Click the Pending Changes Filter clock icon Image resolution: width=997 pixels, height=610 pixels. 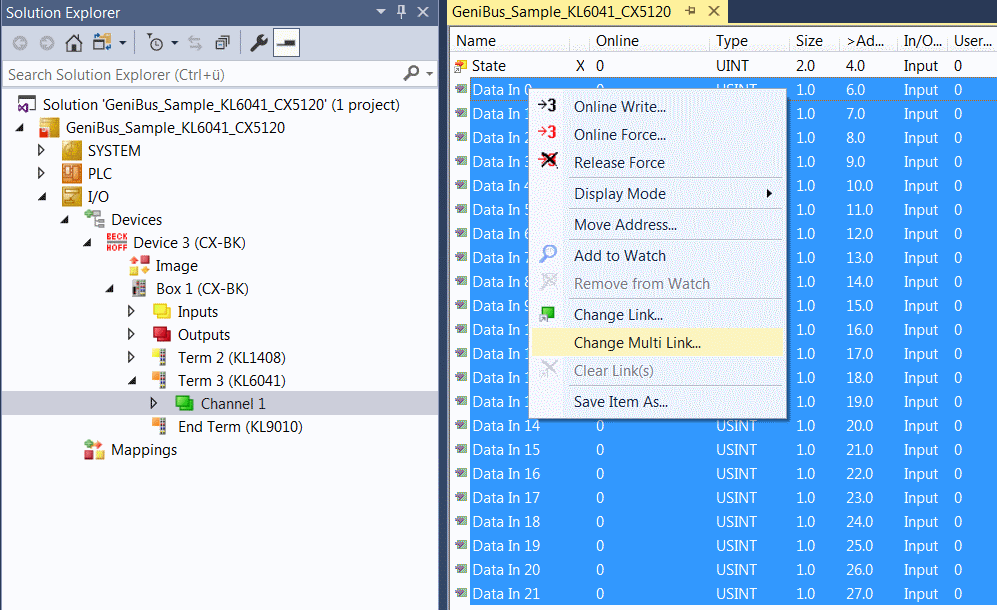pyautogui.click(x=155, y=43)
